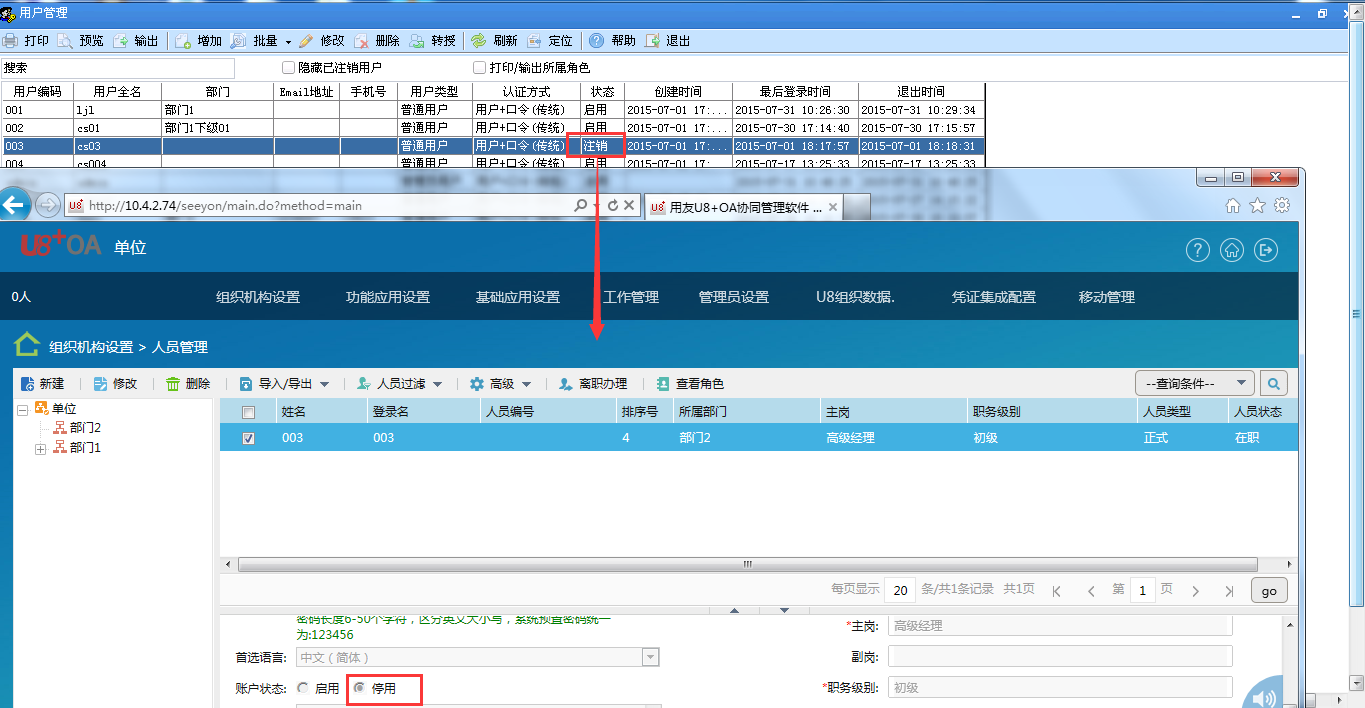Click the 刷新 (Refresh) toolbar icon
Screen dimensions: 1365x708
point(479,41)
